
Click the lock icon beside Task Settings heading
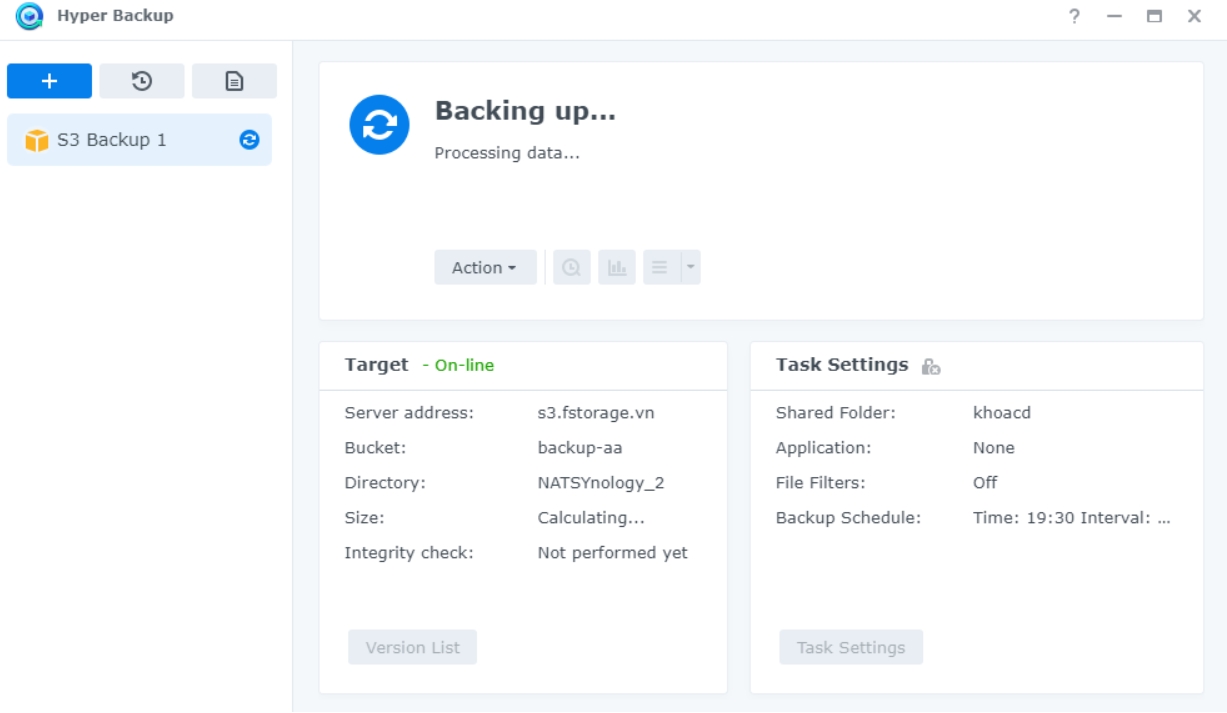click(931, 366)
